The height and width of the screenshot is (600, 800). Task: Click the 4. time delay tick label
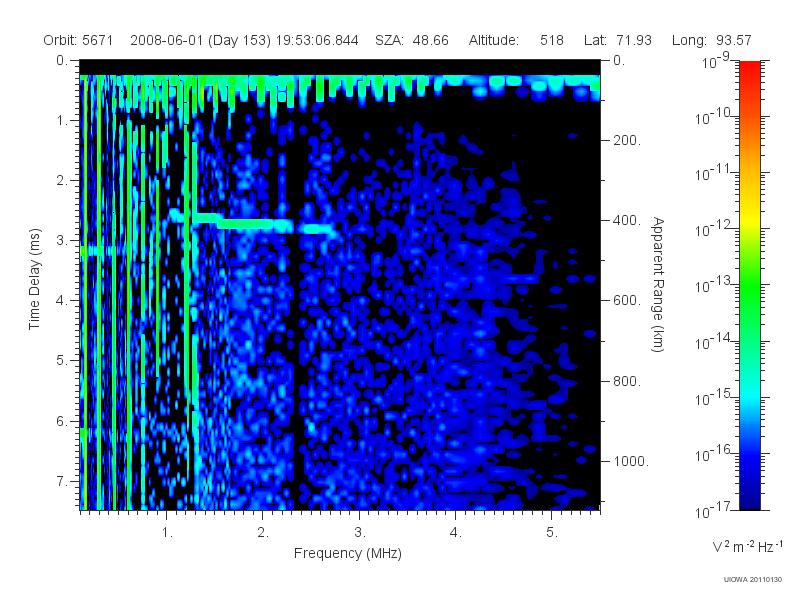(62, 301)
